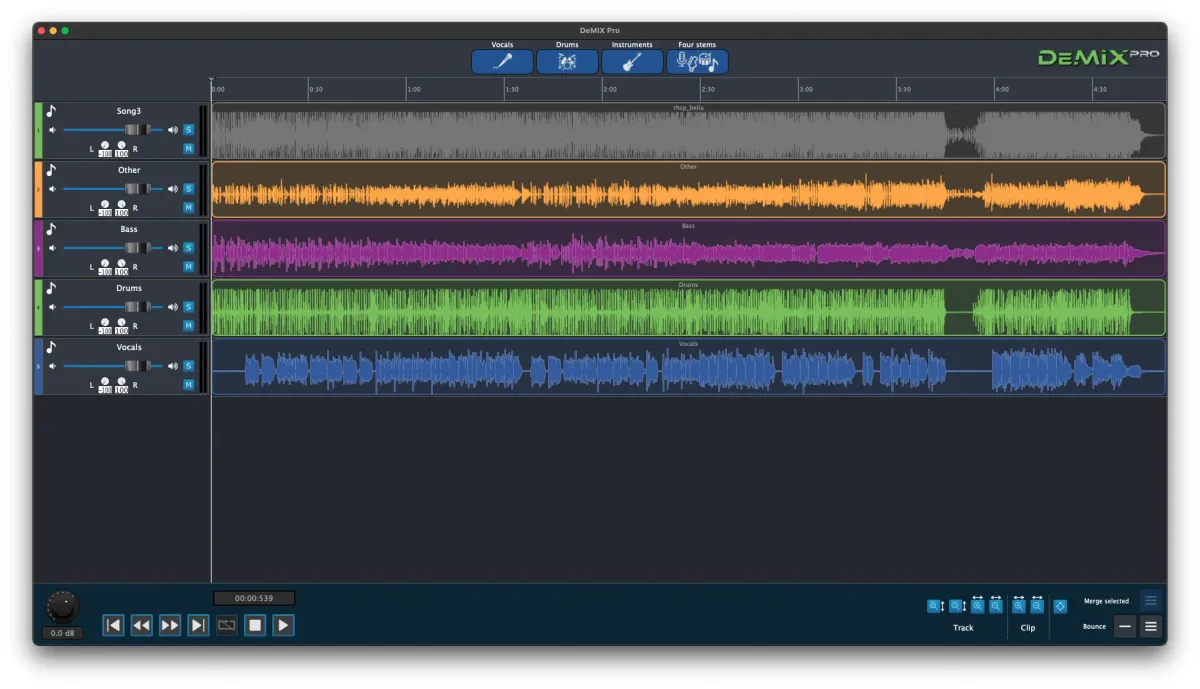Click the right pan knob on Vocals
The image size is (1200, 689).
click(121, 382)
